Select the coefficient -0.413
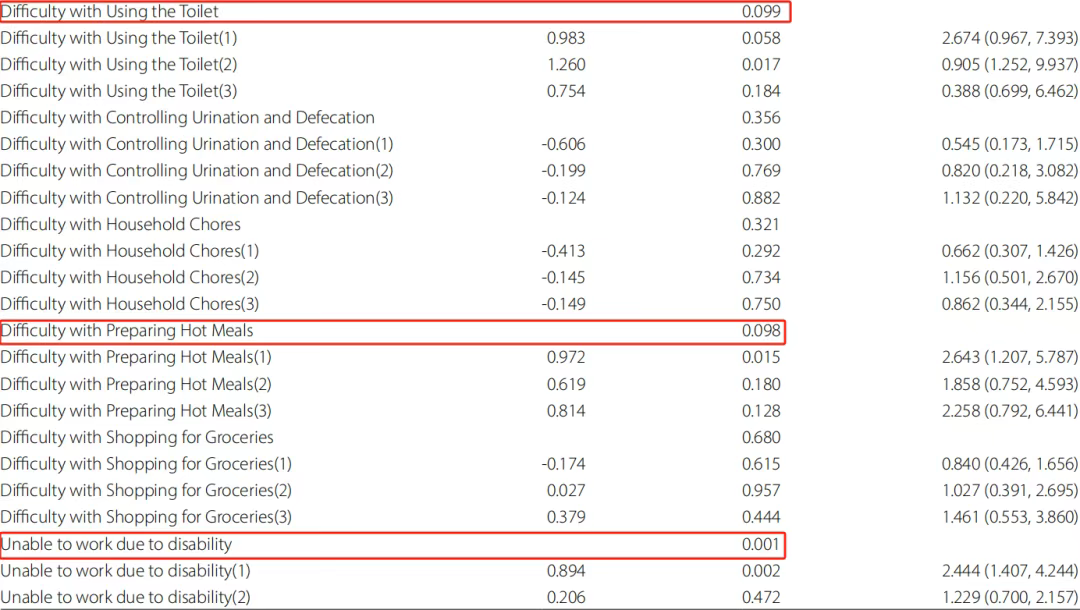The width and height of the screenshot is (1080, 610). point(563,251)
